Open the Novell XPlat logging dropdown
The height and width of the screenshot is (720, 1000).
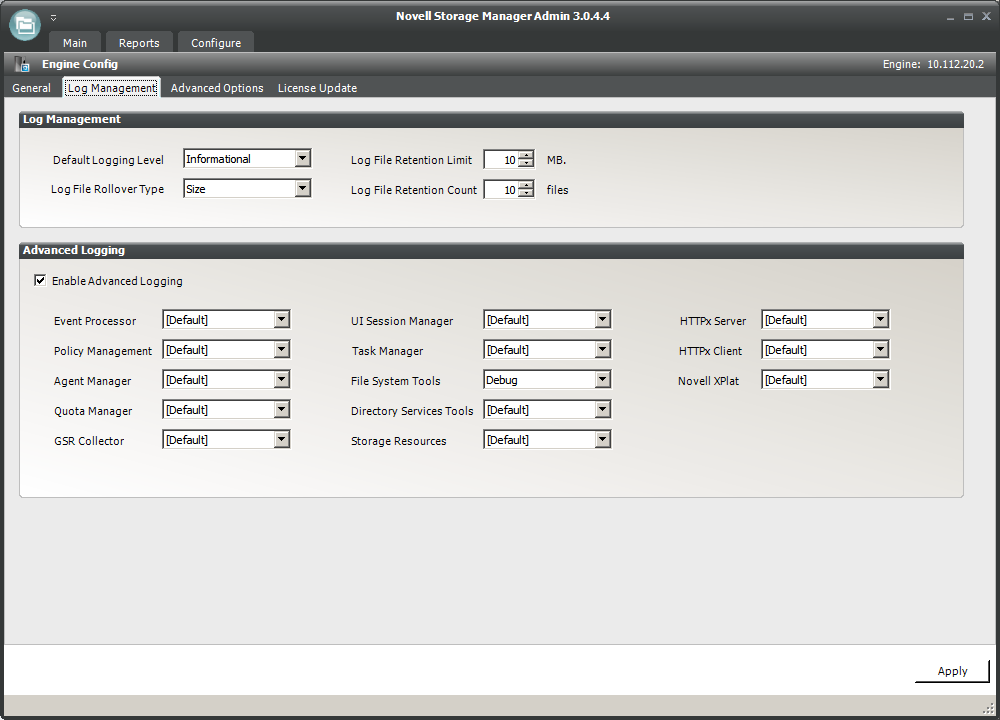[881, 379]
